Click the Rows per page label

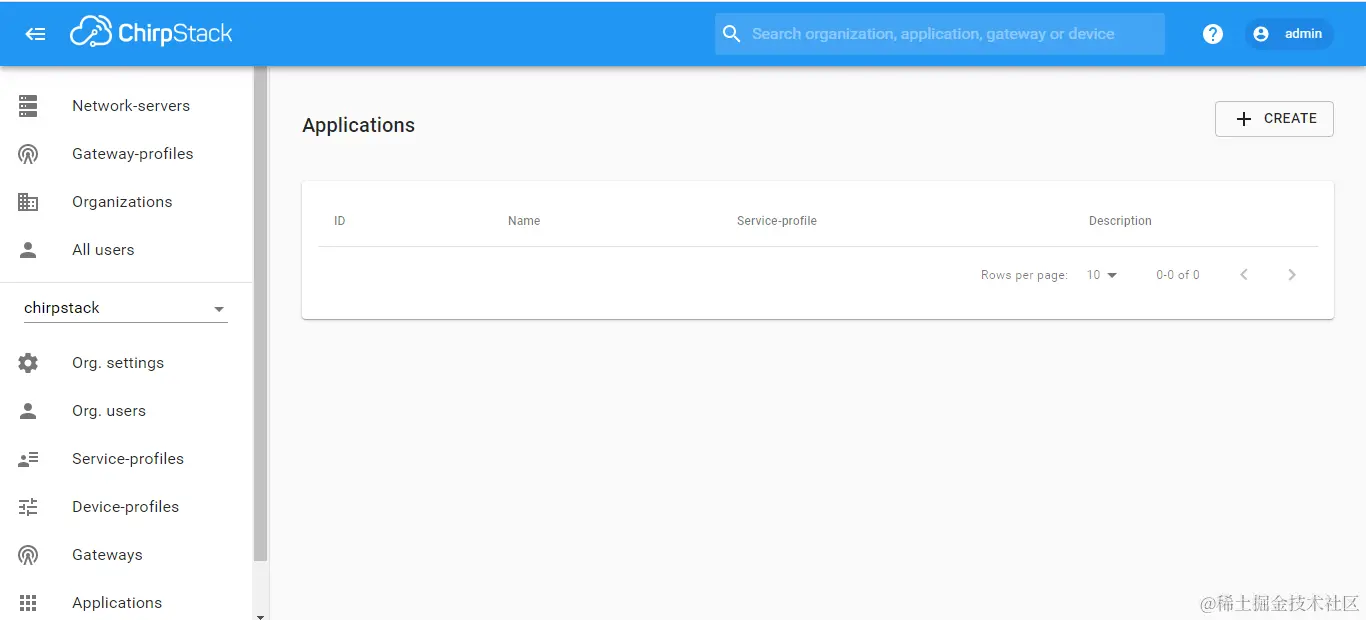tap(1024, 275)
